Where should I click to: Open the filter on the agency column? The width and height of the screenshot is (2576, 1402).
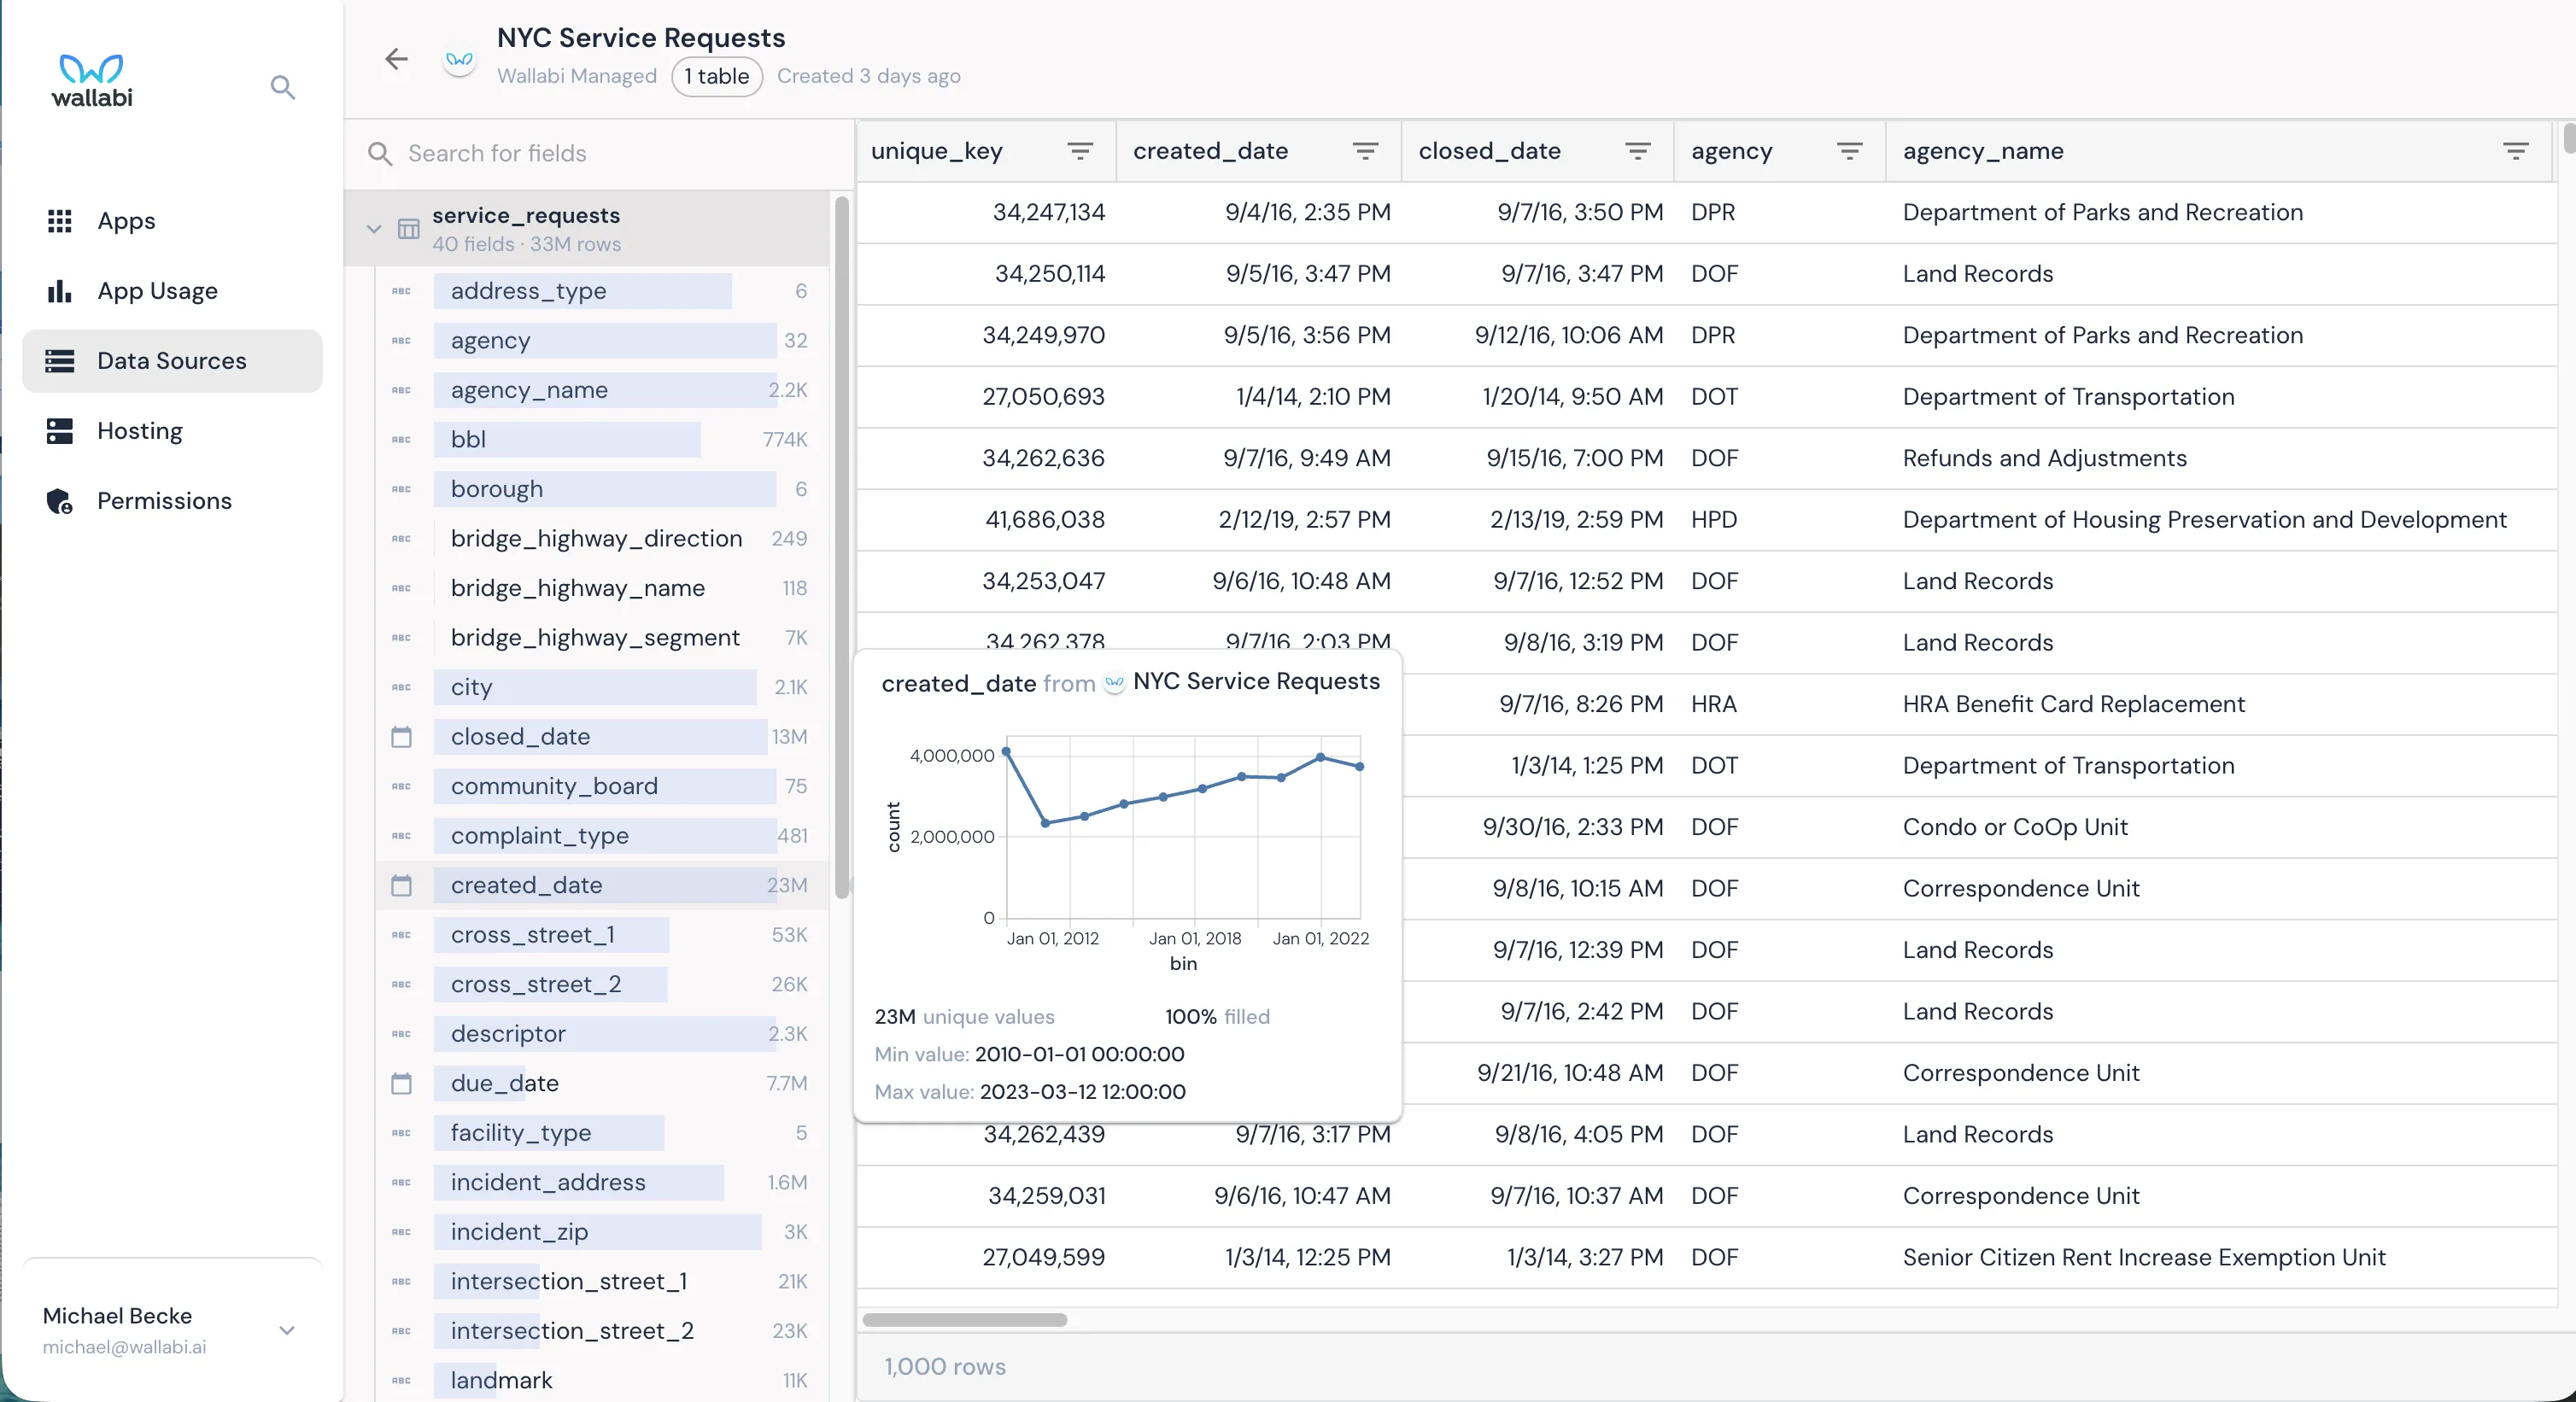pyautogui.click(x=1849, y=151)
